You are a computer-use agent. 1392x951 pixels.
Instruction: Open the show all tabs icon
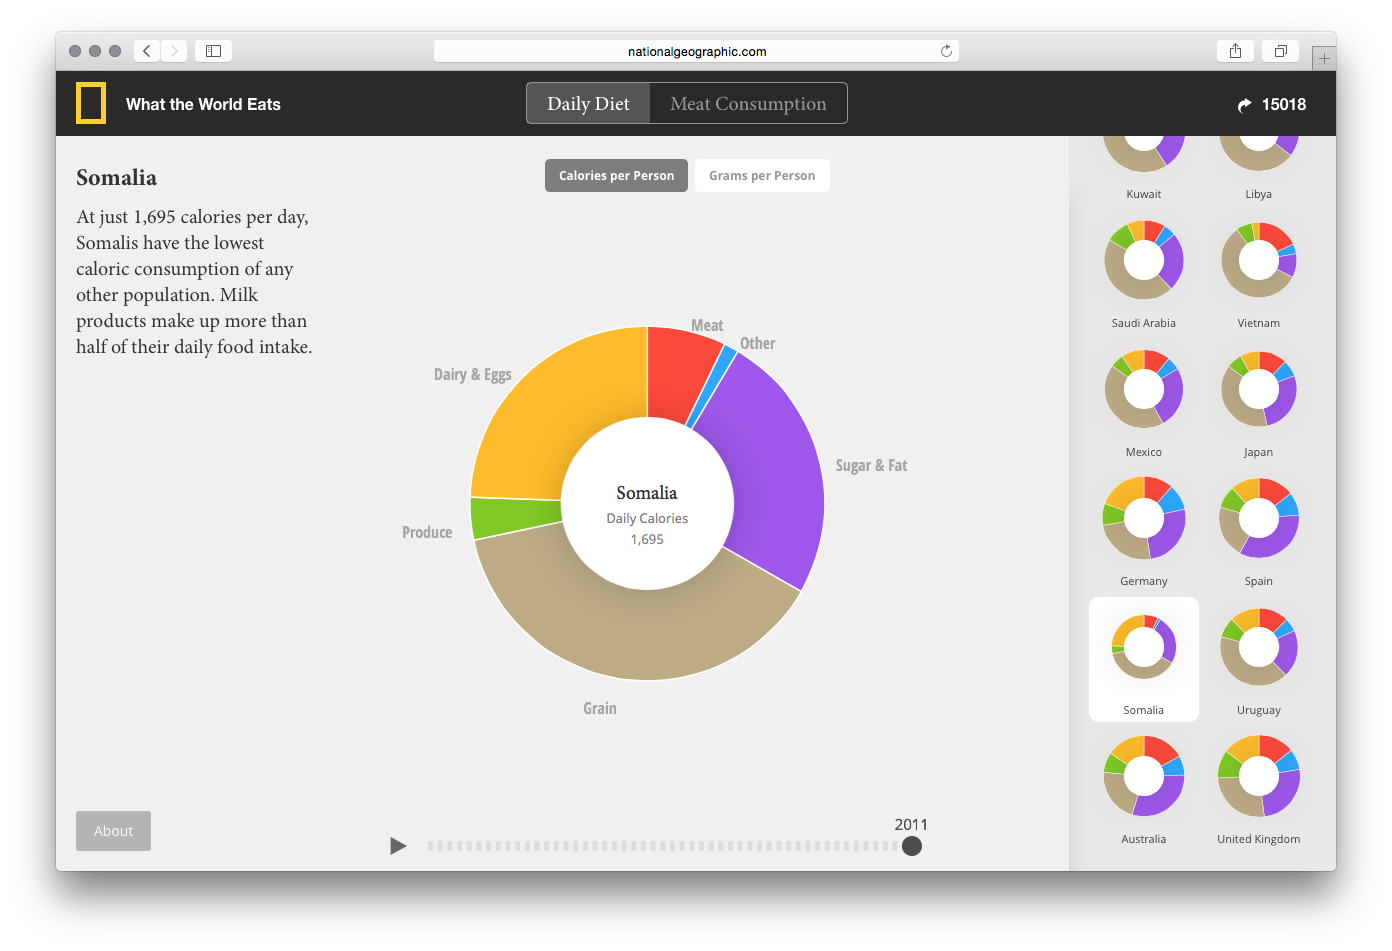pos(1280,51)
